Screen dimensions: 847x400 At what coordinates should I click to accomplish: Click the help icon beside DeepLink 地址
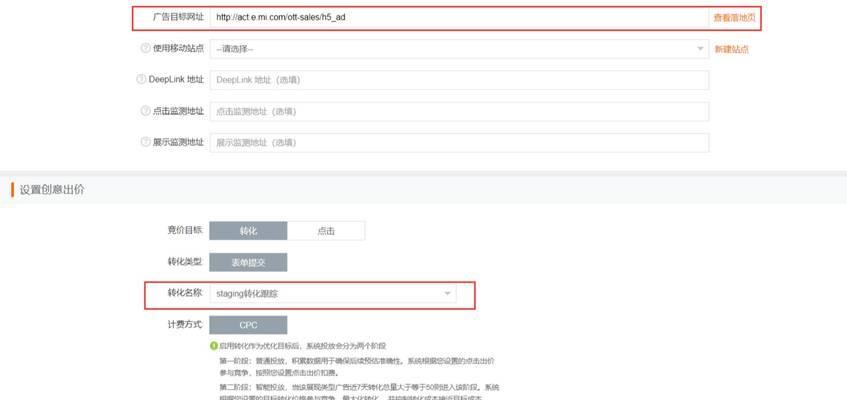141,79
